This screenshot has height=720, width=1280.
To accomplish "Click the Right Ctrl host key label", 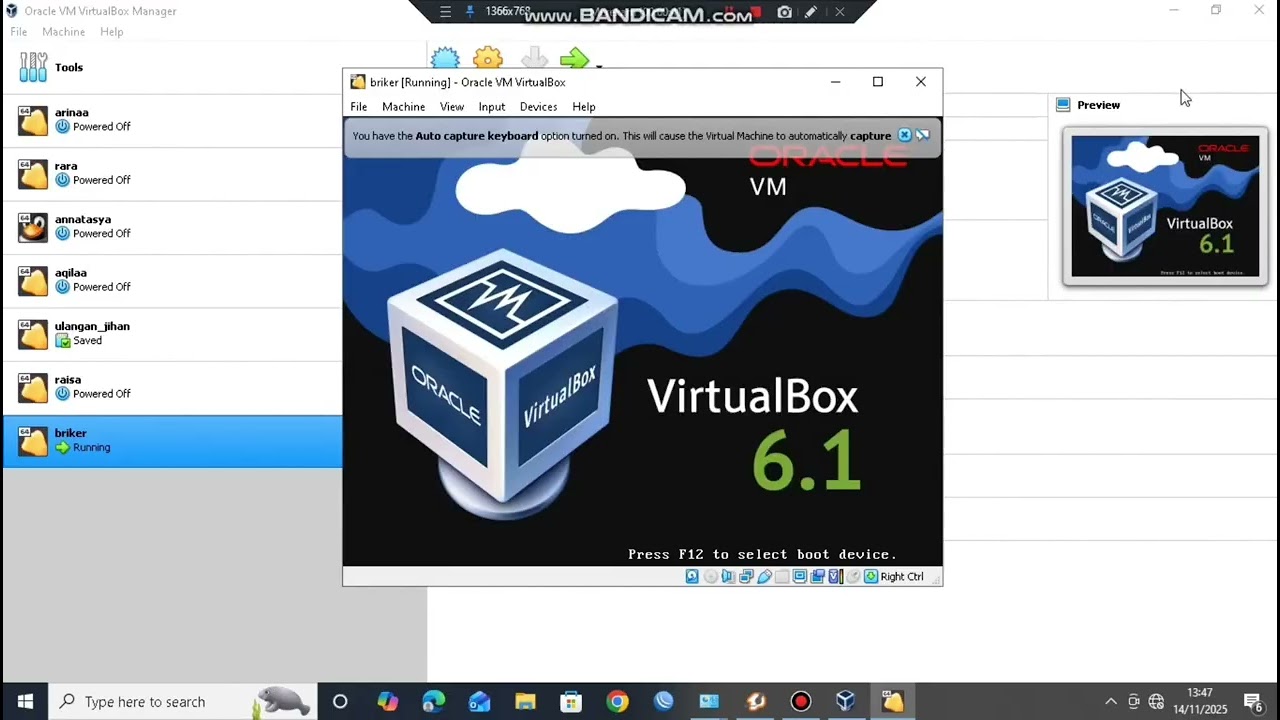I will (x=902, y=577).
